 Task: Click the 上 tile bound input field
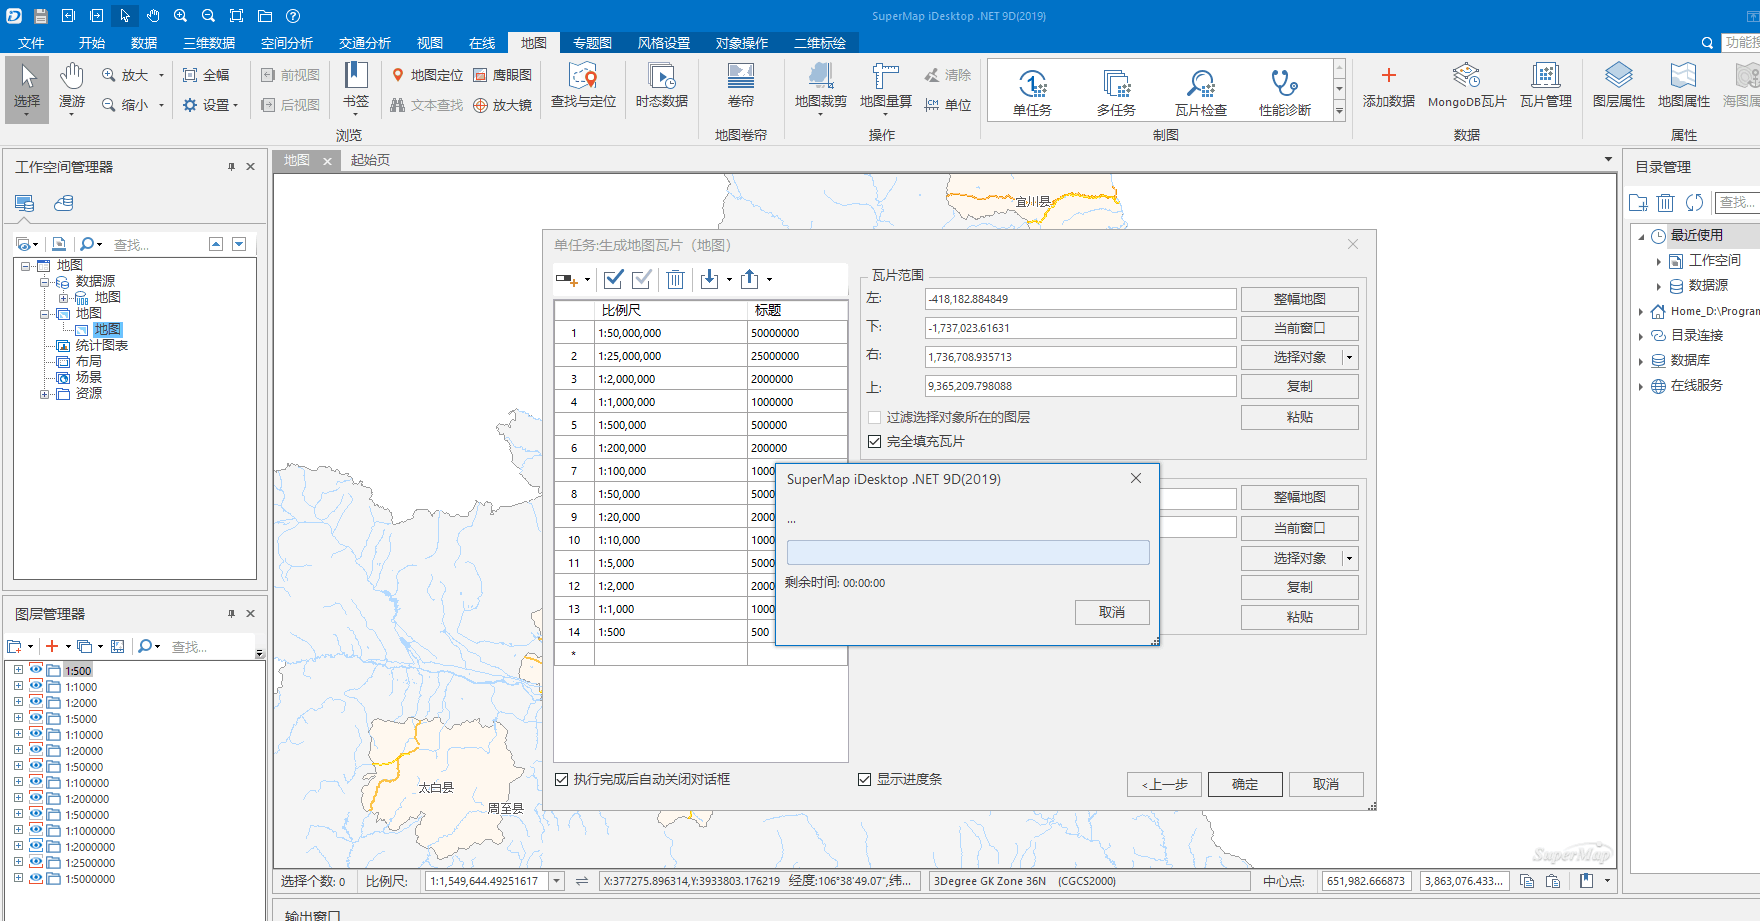(x=1081, y=386)
